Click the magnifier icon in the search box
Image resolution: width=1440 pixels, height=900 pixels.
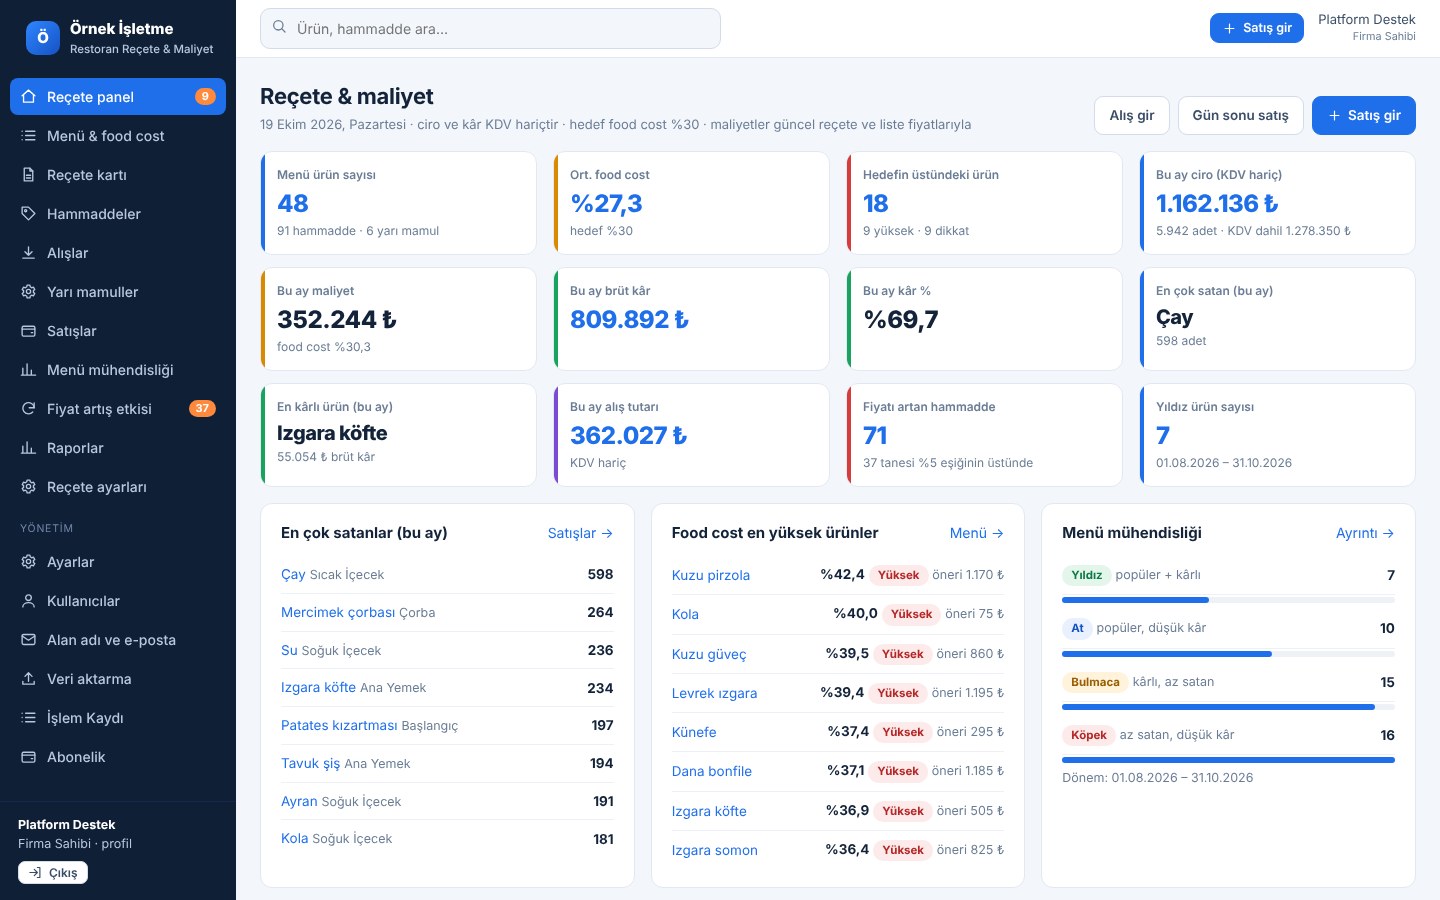pyautogui.click(x=280, y=28)
